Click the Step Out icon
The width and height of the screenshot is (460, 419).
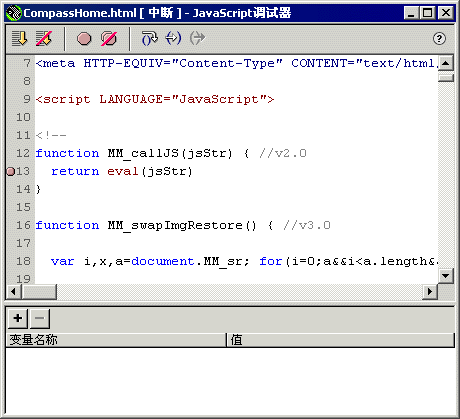tap(197, 38)
